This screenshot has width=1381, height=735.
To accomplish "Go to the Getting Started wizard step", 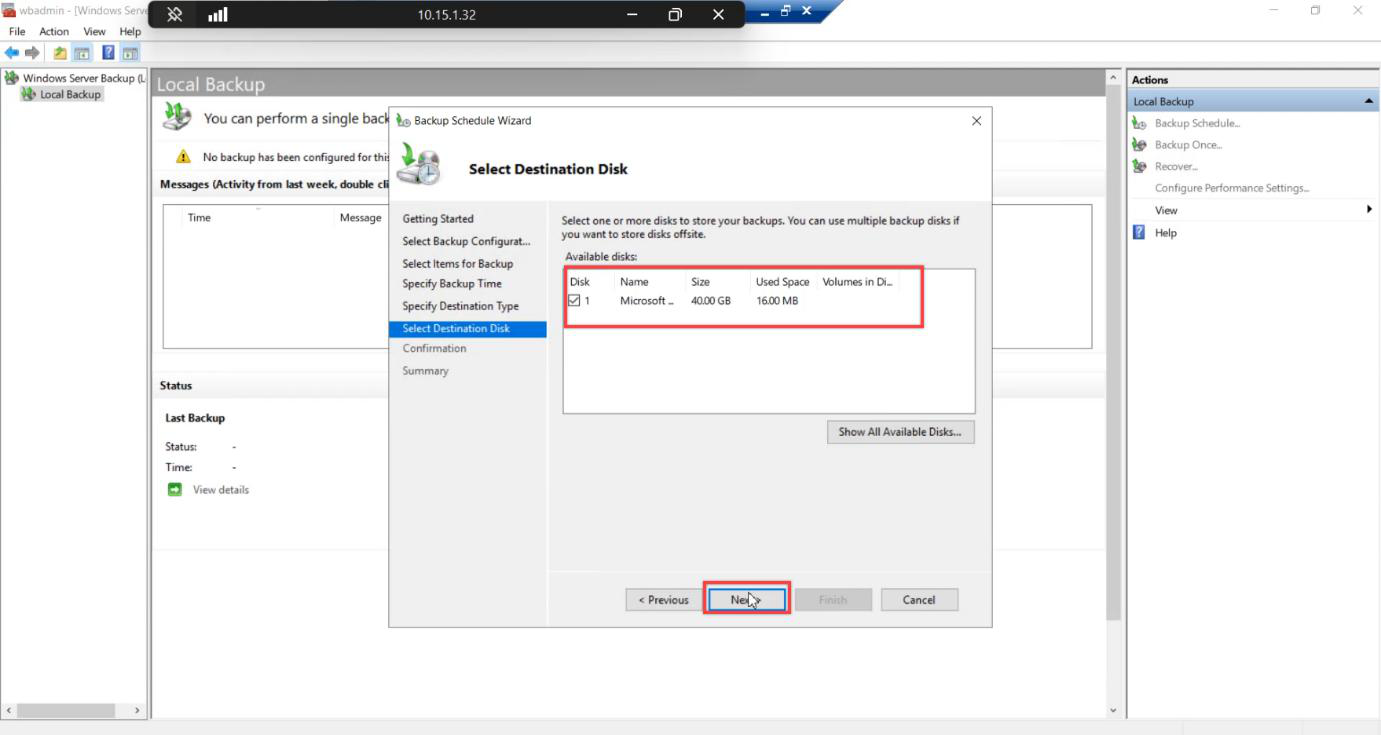I will [x=438, y=219].
